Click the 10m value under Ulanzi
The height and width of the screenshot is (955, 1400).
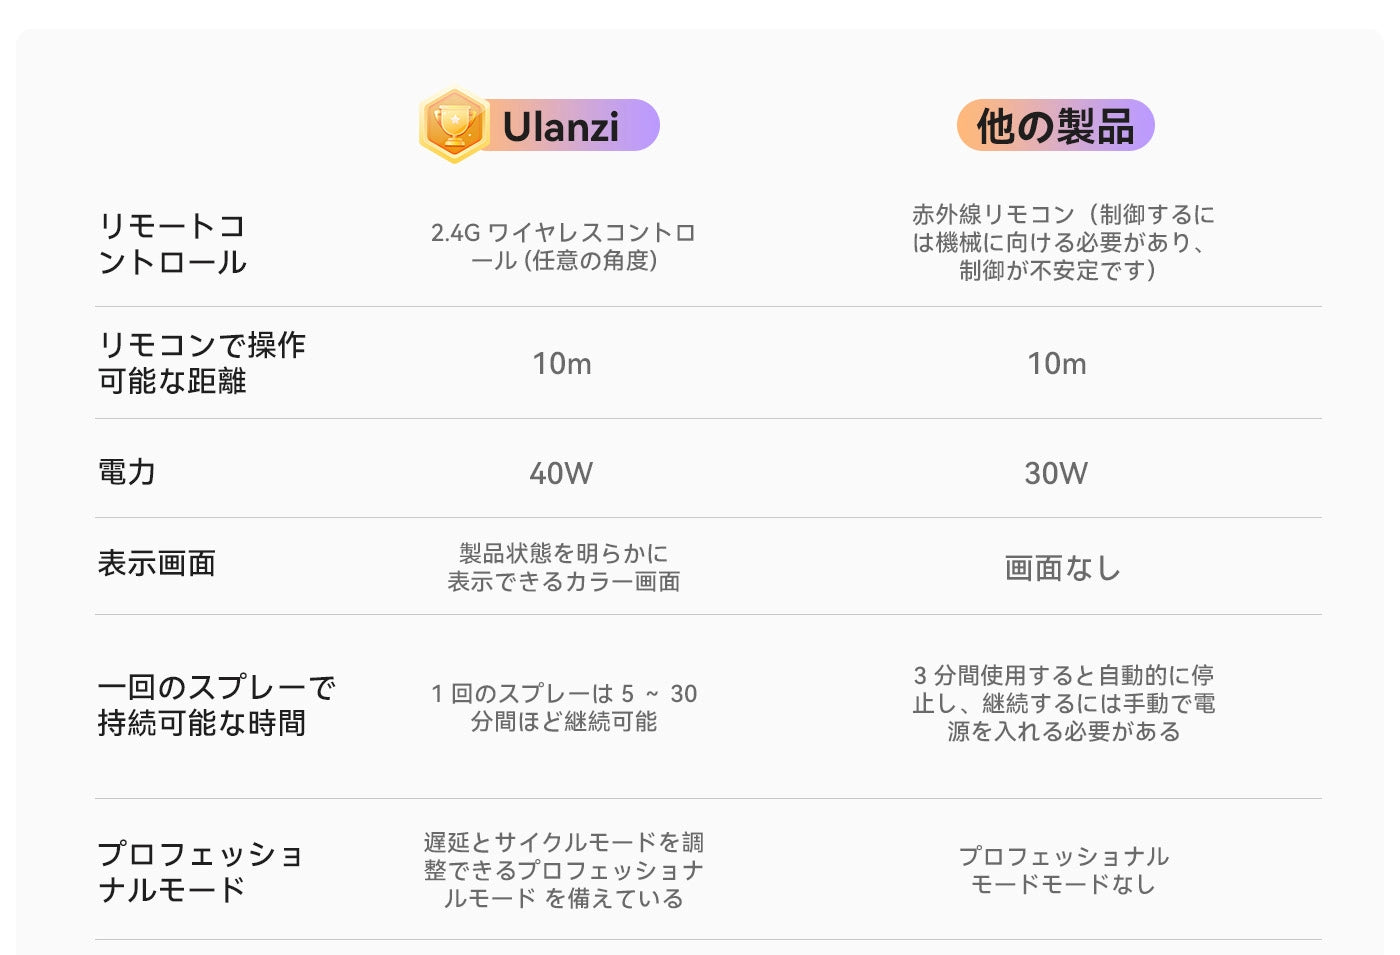tap(561, 364)
